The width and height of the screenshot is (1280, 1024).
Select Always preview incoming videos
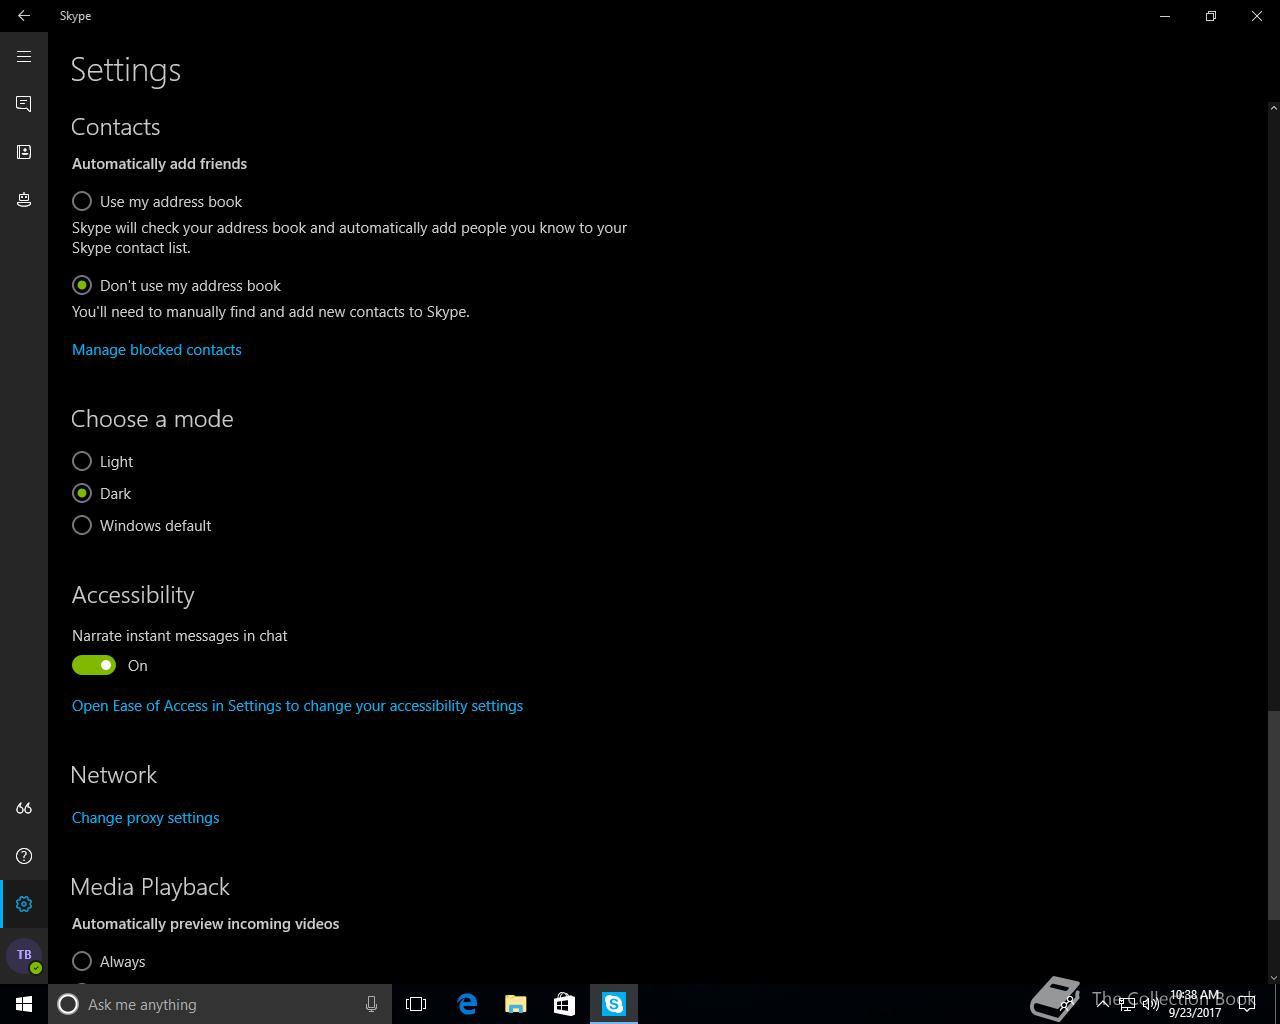tap(109, 961)
